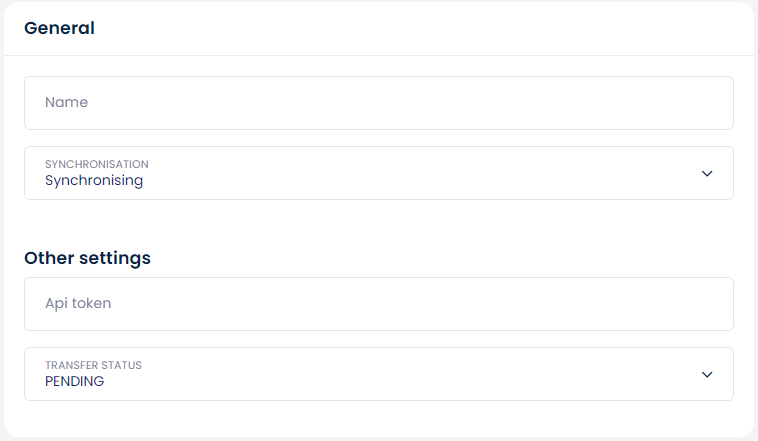Open the Transfer status dropdown
Image resolution: width=758 pixels, height=441 pixels.
(x=378, y=374)
